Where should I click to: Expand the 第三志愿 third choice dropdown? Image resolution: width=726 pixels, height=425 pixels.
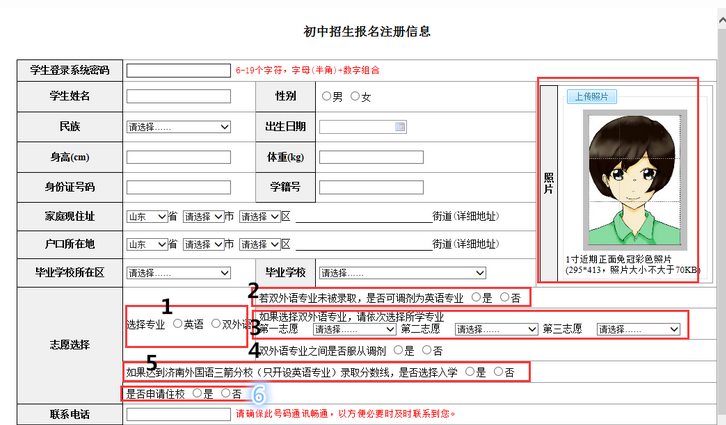[637, 328]
